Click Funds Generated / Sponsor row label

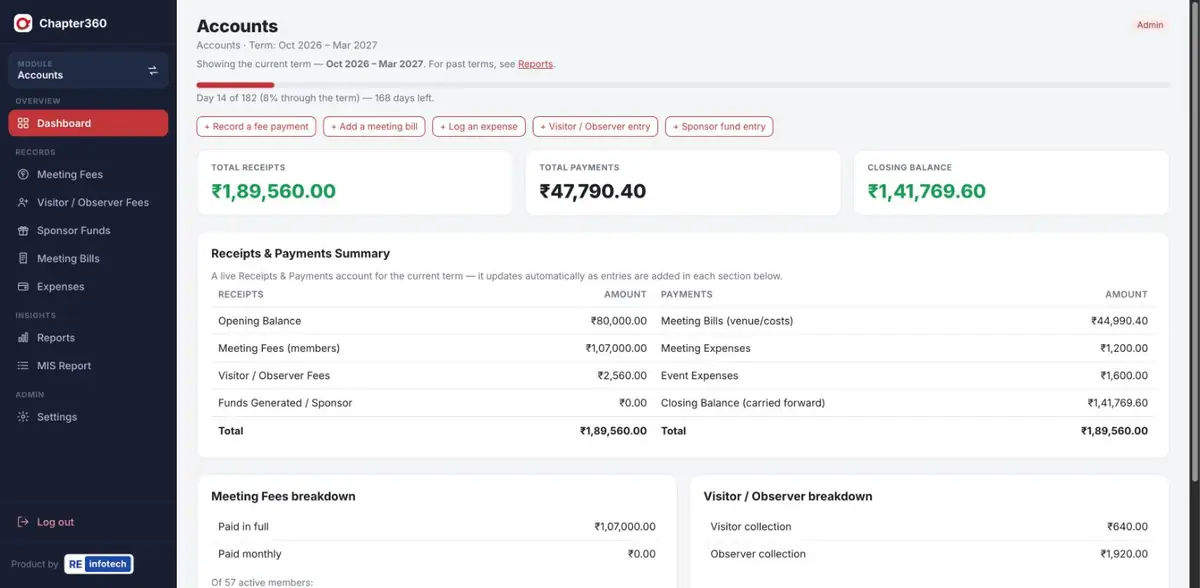[x=285, y=403]
